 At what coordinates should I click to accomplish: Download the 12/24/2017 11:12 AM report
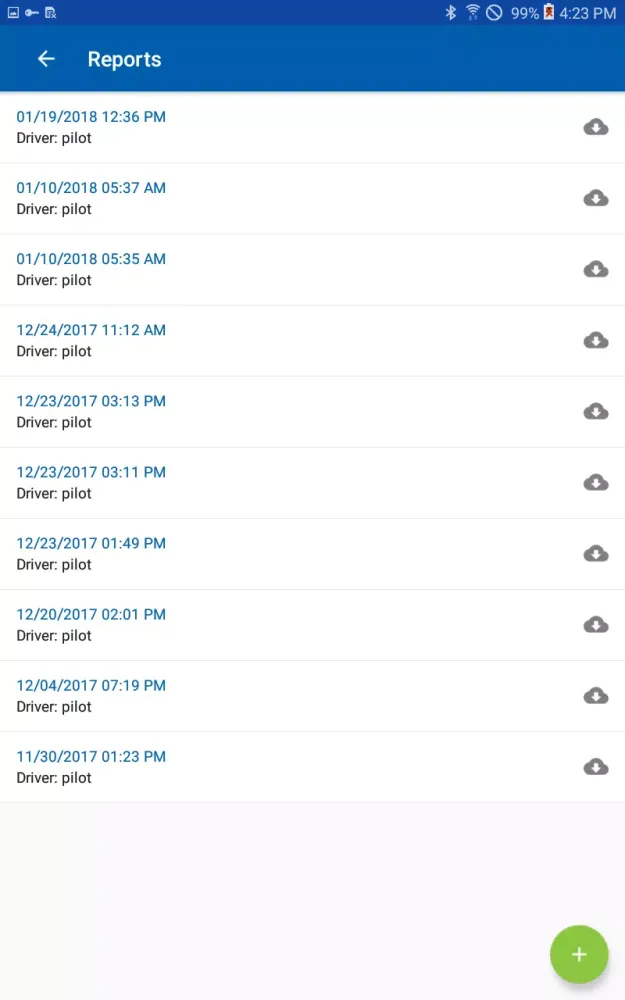pos(596,340)
